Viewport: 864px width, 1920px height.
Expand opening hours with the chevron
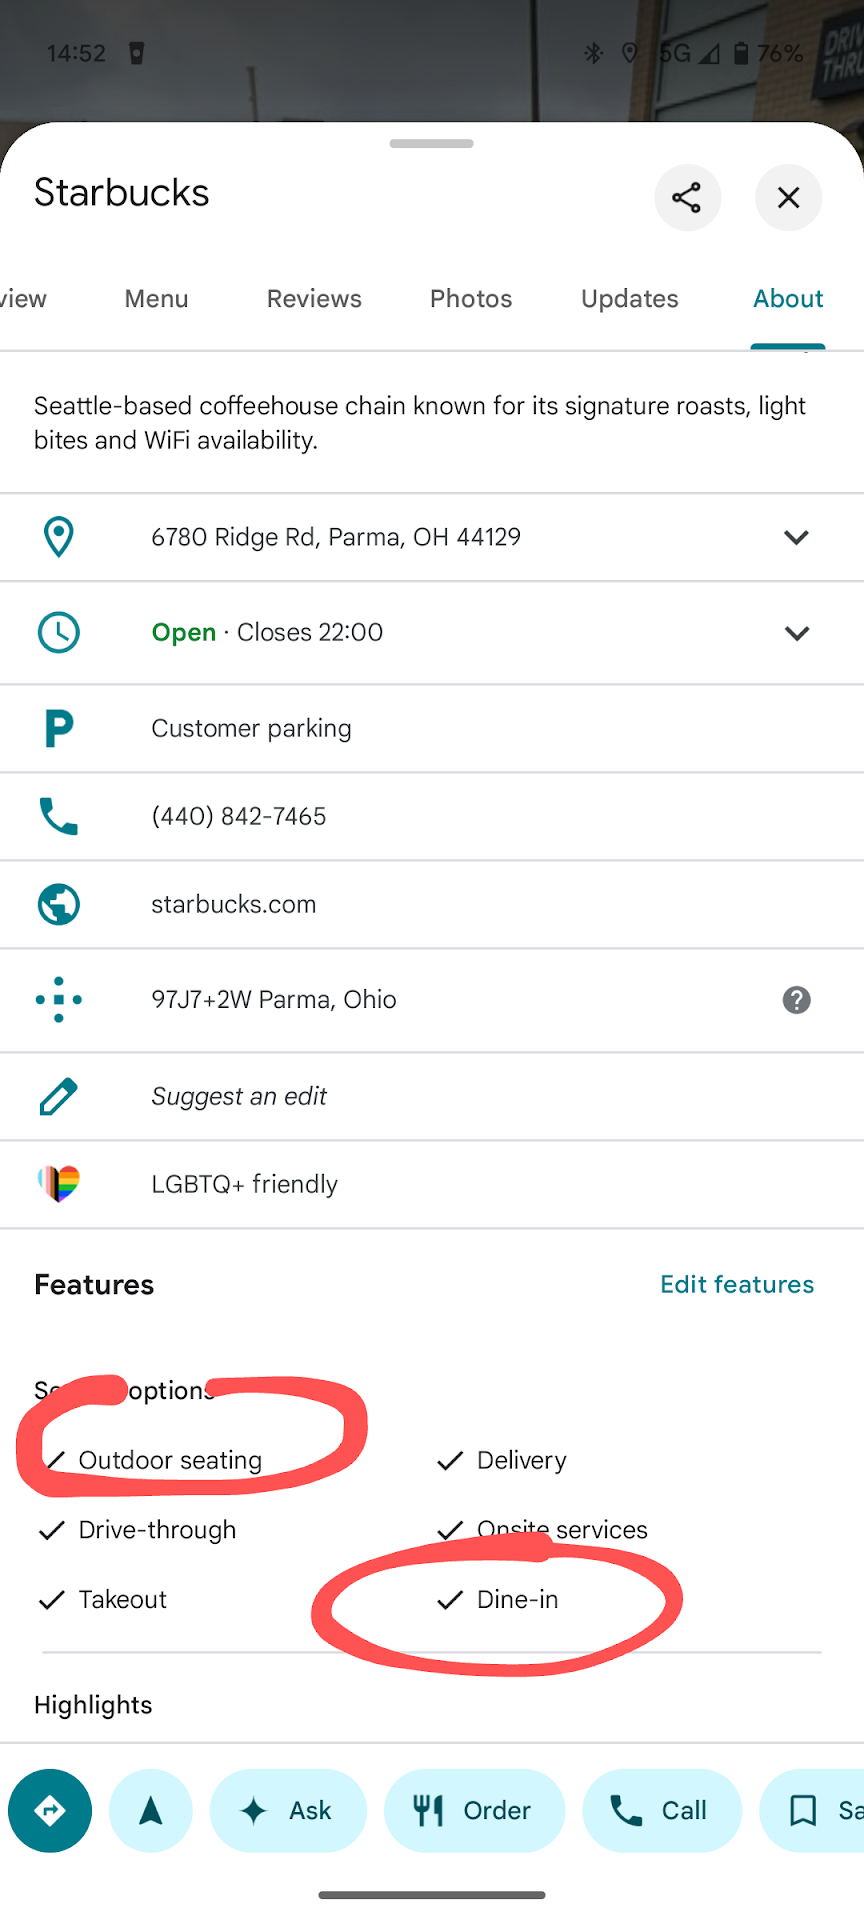(796, 633)
